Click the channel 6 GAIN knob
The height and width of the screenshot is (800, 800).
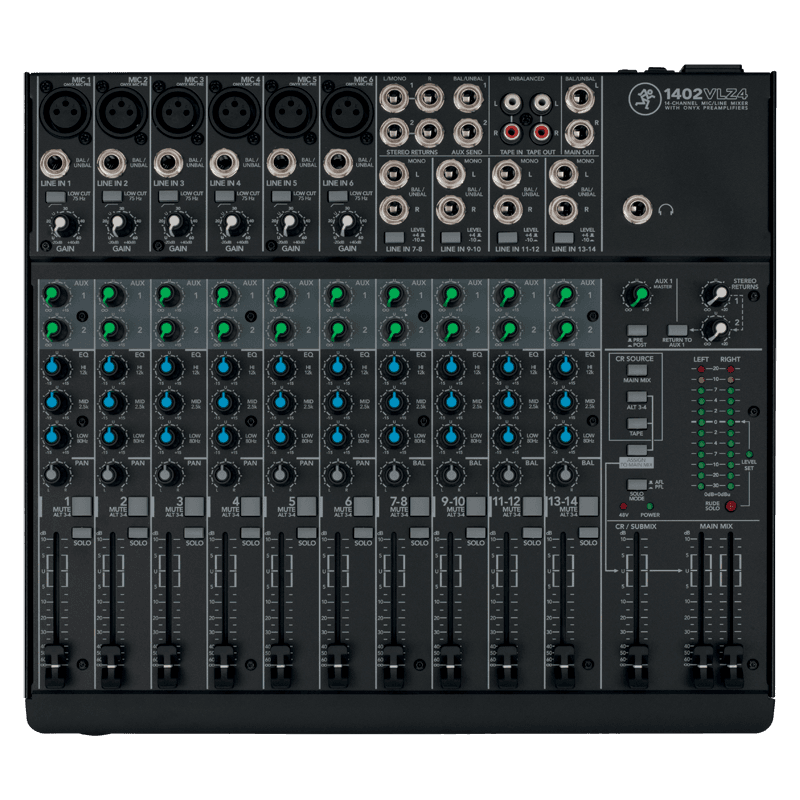pos(347,224)
